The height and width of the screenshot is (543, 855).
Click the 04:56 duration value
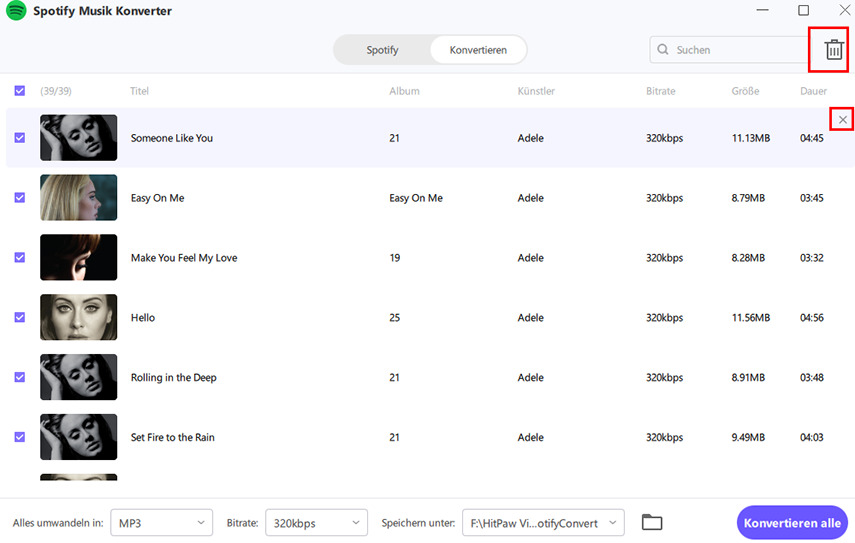[x=811, y=317]
